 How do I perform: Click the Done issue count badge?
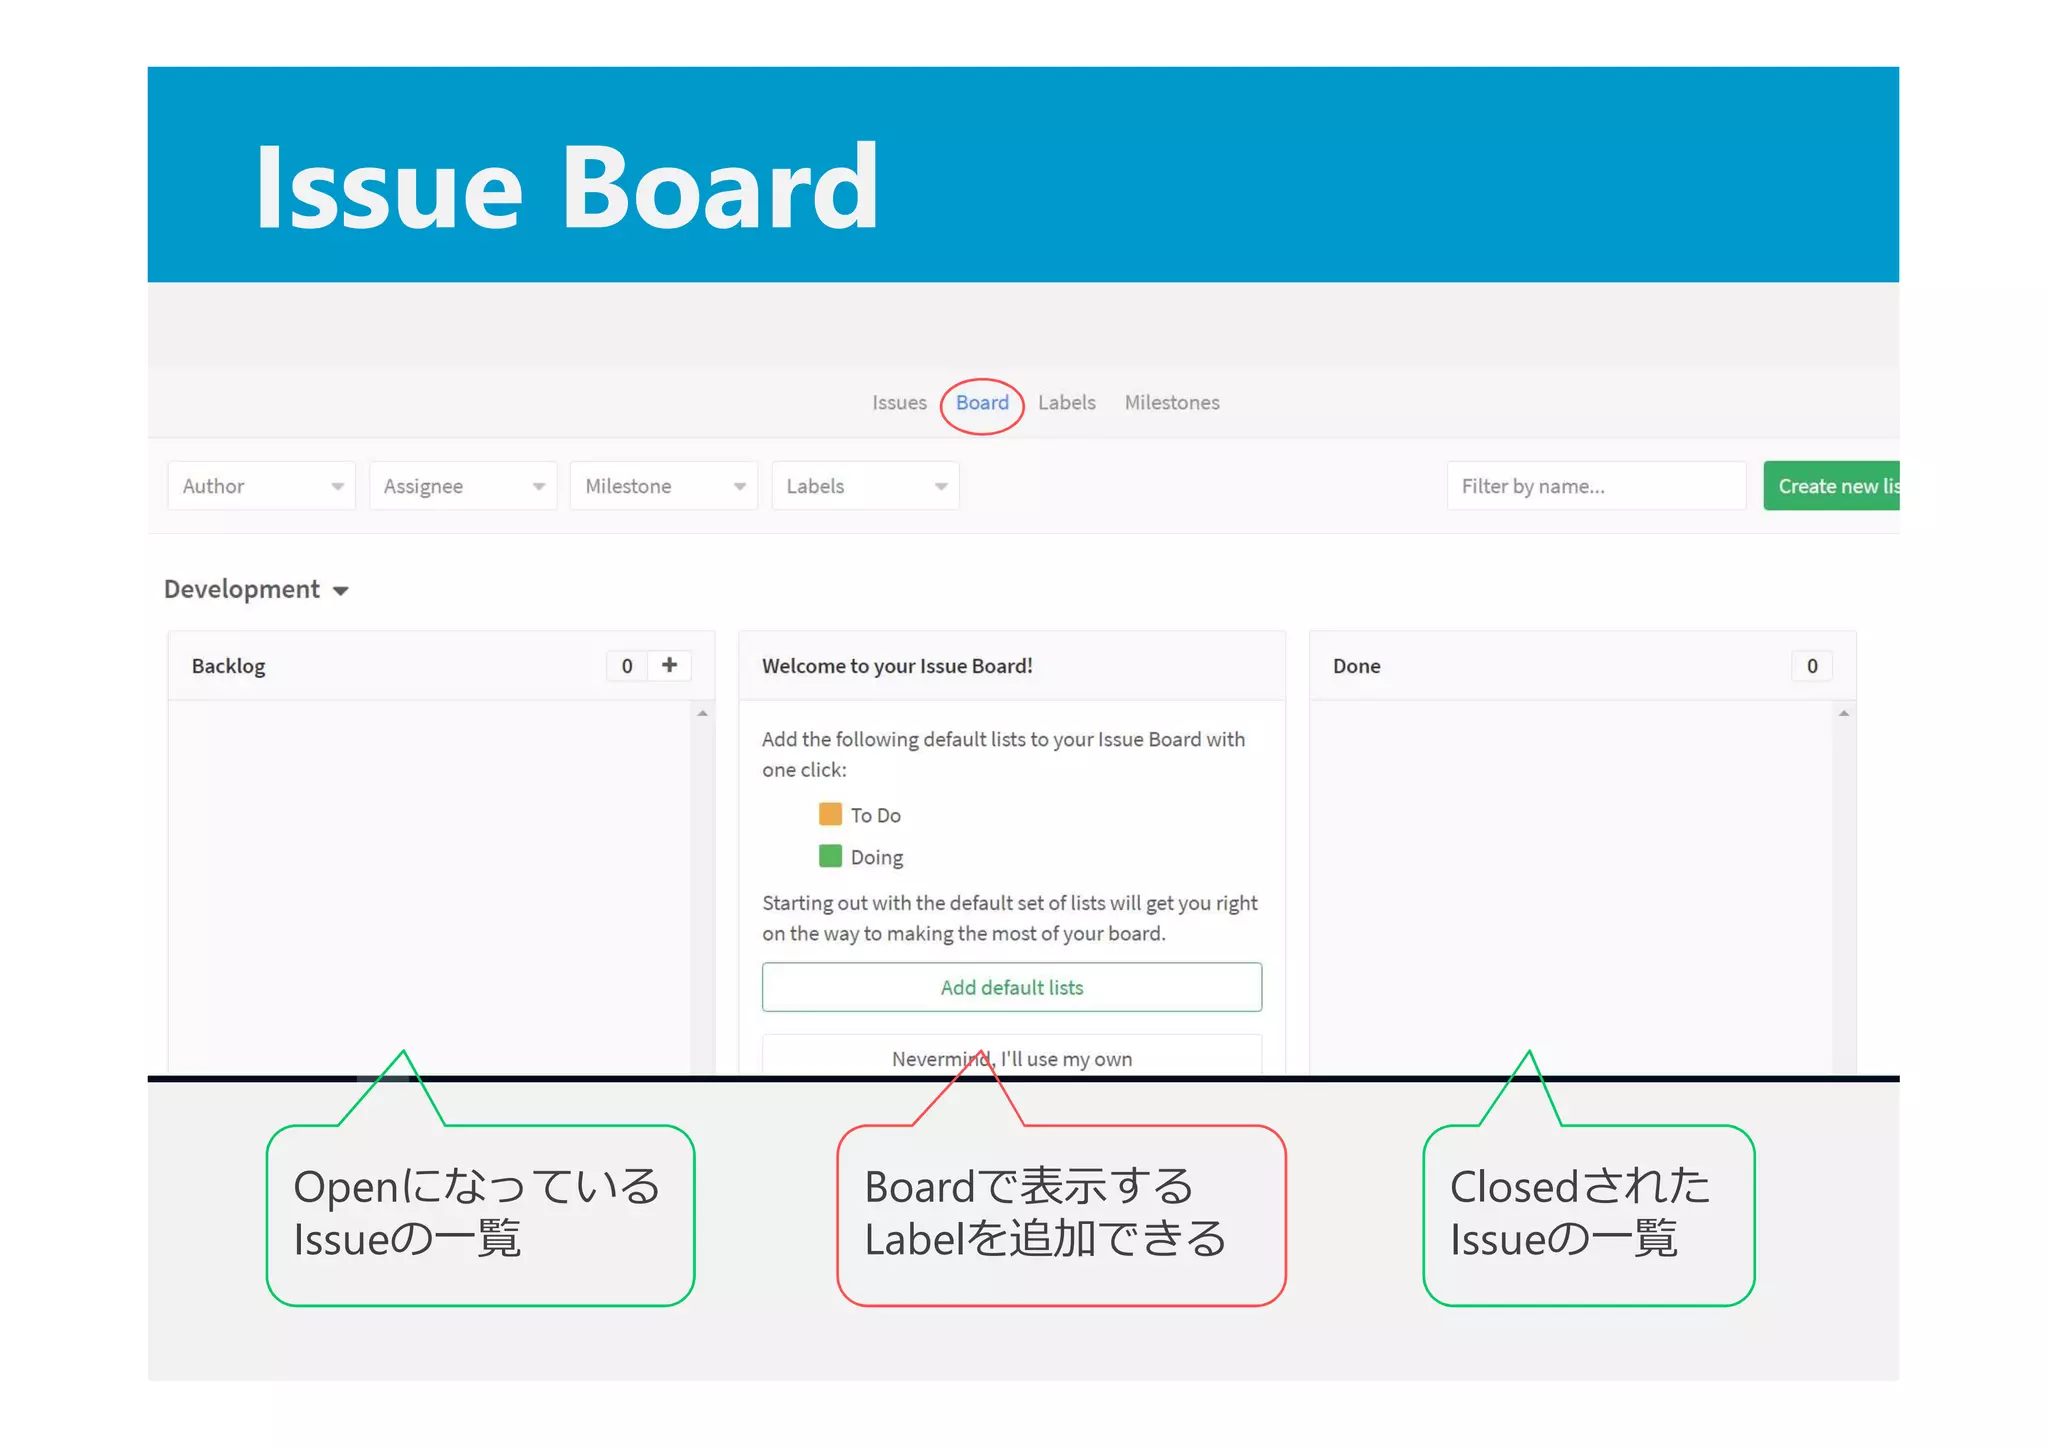point(1812,666)
